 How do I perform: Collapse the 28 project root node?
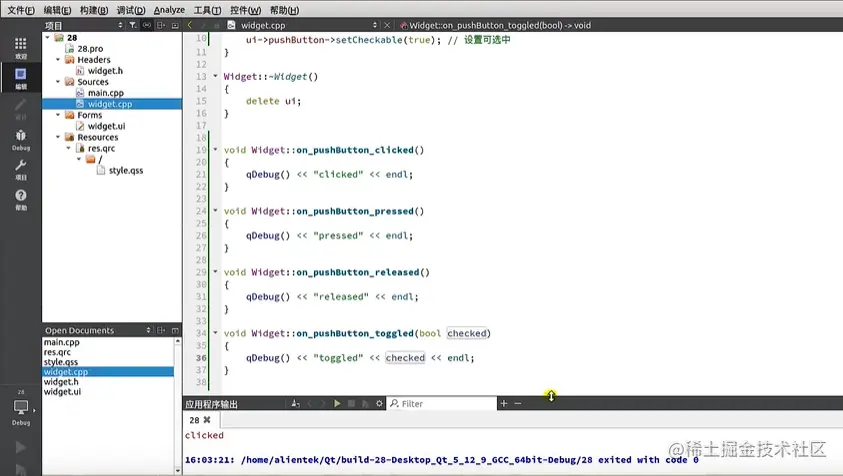(x=47, y=37)
